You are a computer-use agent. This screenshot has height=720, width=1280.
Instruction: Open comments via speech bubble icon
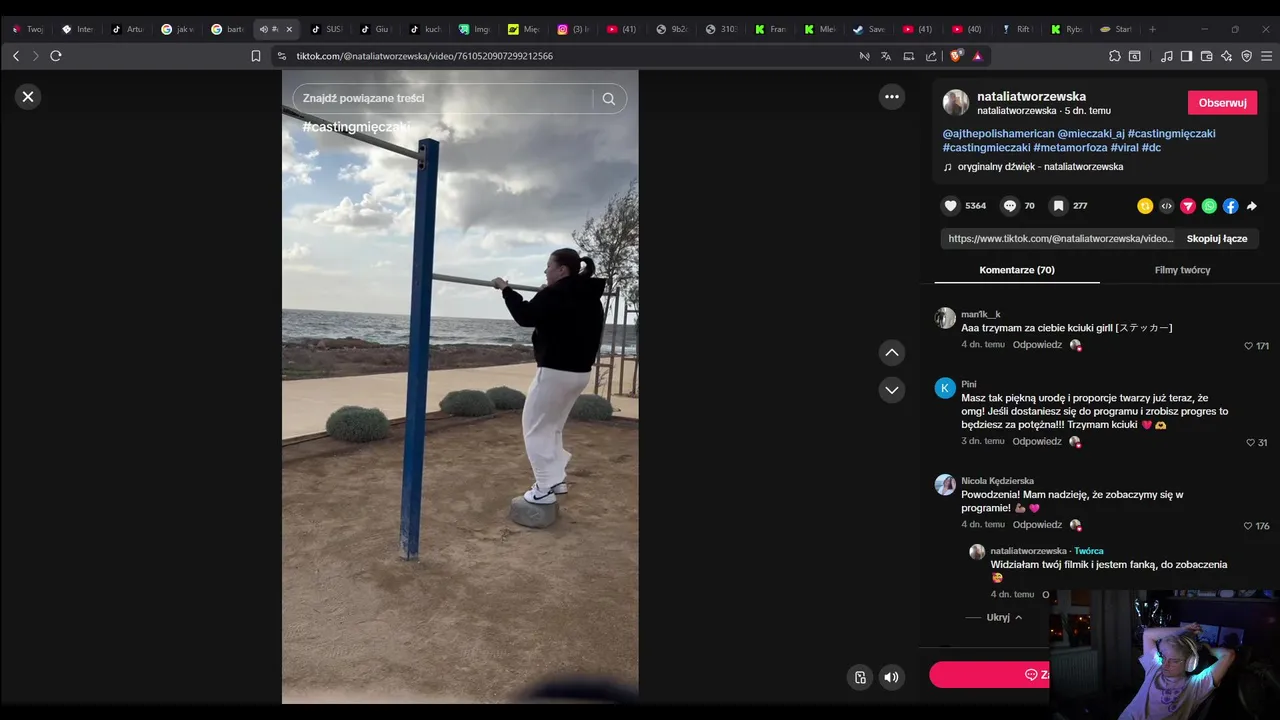(x=1010, y=206)
